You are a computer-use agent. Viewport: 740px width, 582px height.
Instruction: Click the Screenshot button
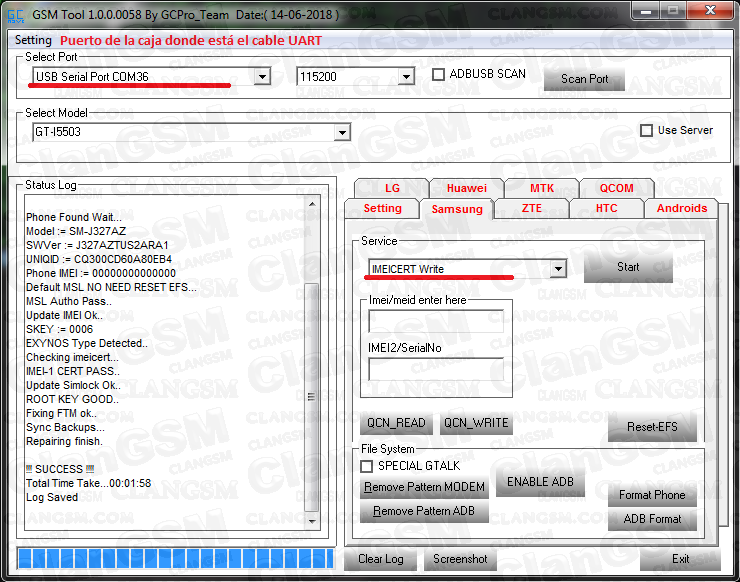(460, 559)
